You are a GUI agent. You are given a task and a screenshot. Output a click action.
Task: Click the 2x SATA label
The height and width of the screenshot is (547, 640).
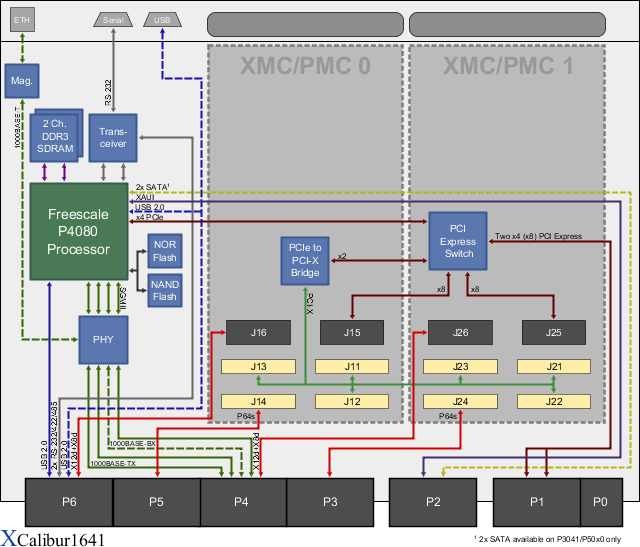click(x=153, y=187)
